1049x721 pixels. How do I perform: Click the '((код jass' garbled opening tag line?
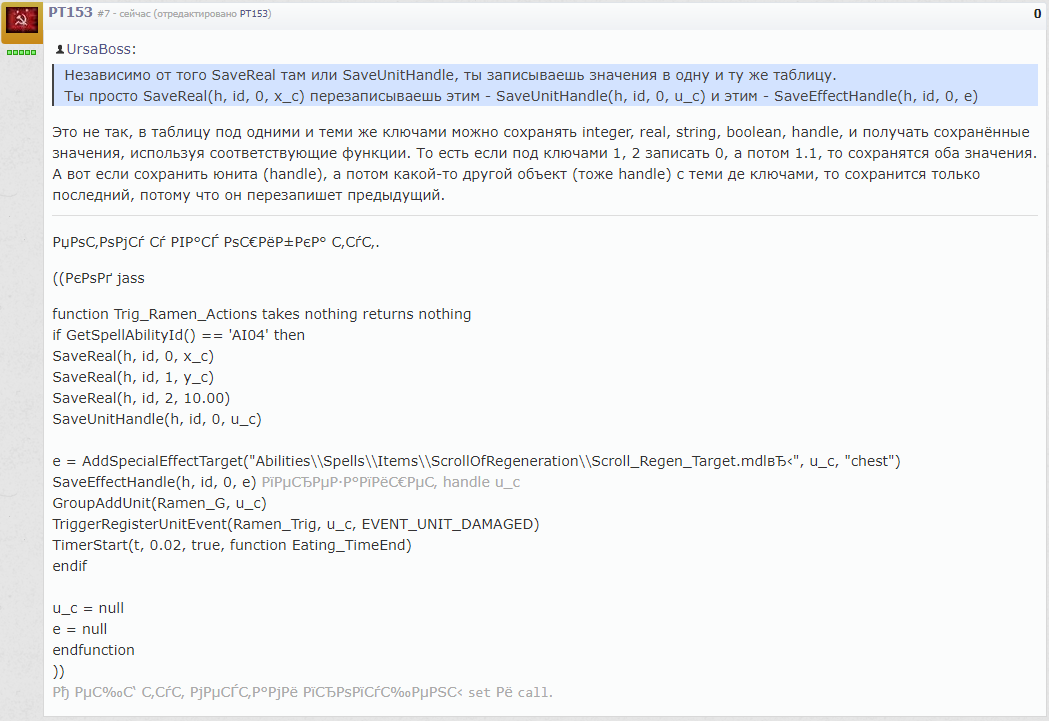pos(98,278)
